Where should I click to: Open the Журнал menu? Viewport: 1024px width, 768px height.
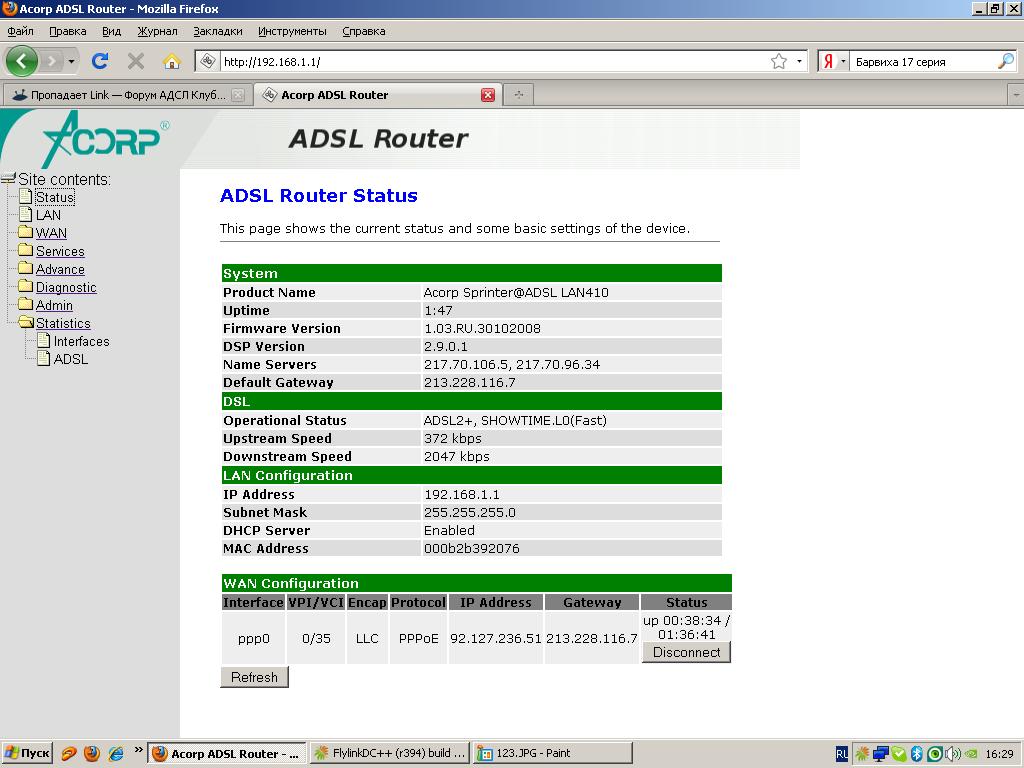pyautogui.click(x=157, y=31)
